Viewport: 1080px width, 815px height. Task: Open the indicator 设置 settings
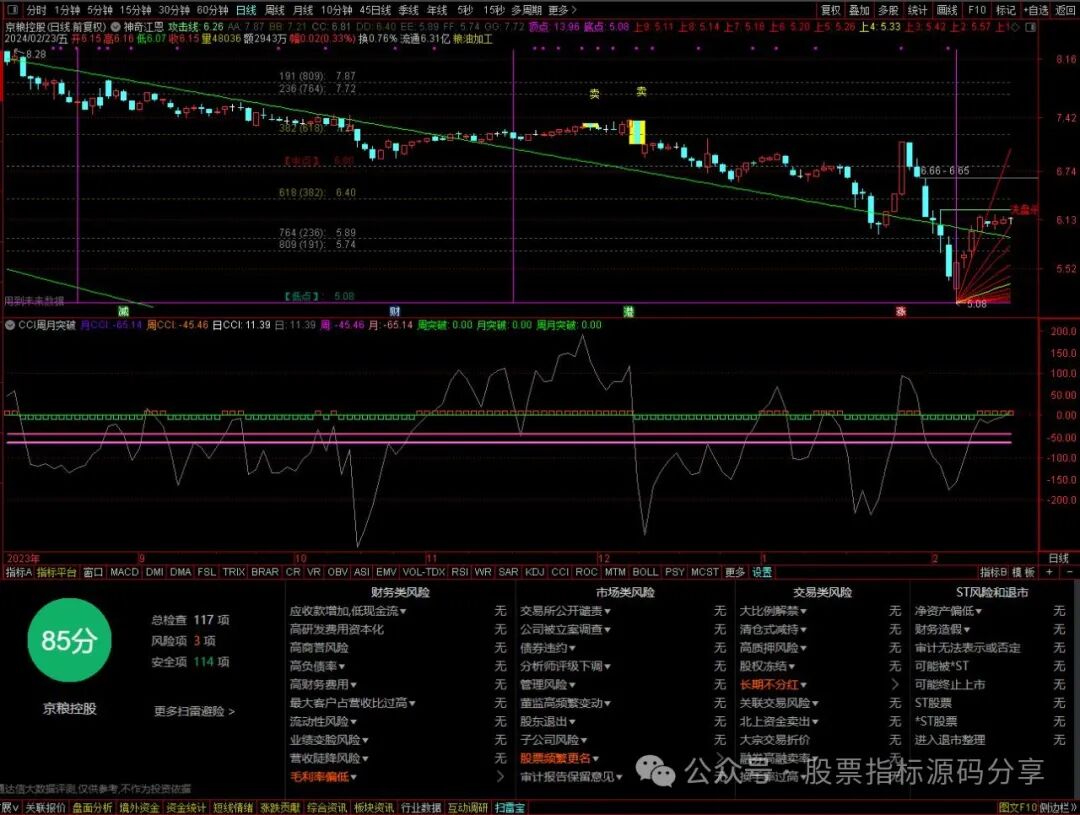click(762, 572)
